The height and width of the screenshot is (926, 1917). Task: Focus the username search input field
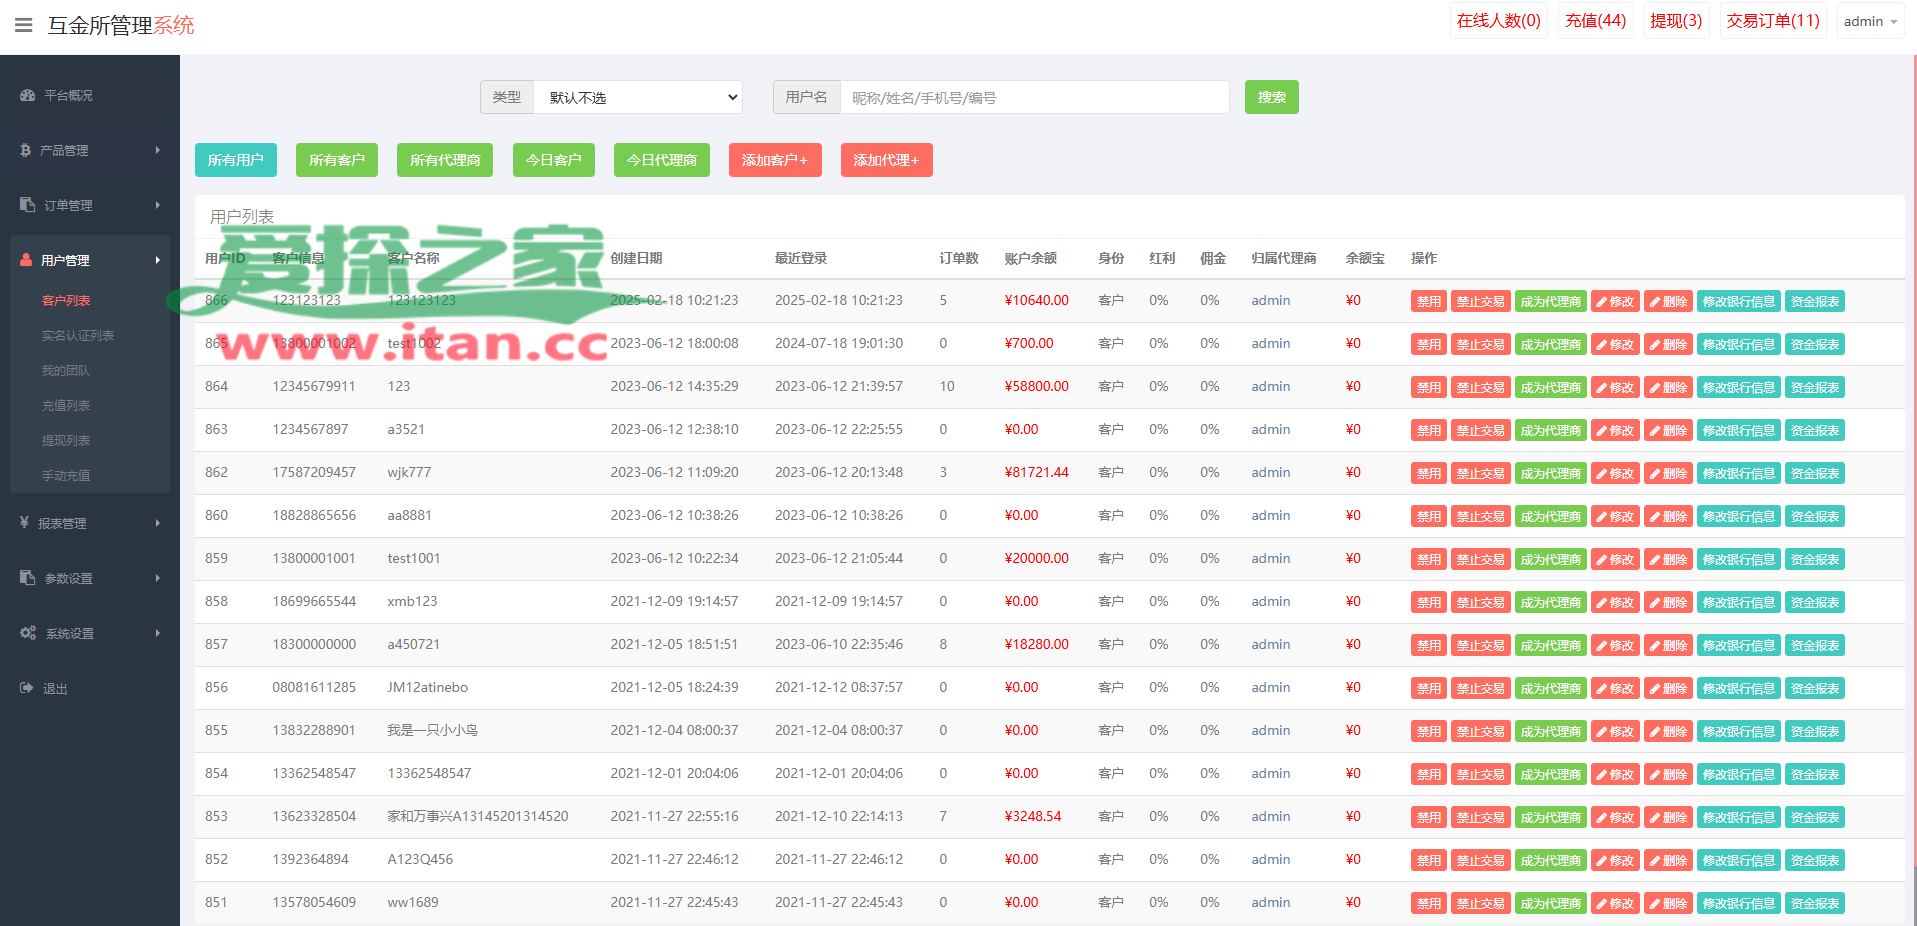coord(1034,97)
